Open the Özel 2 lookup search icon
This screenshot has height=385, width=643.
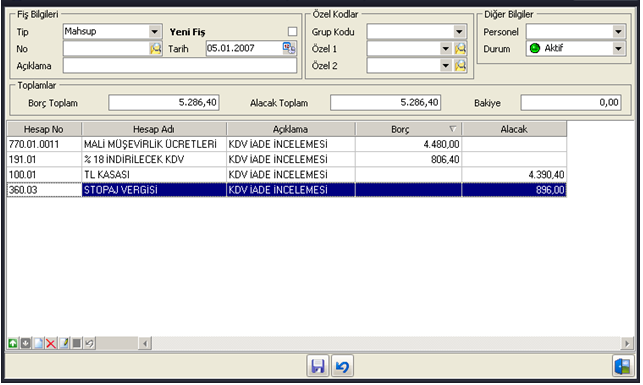pos(460,66)
